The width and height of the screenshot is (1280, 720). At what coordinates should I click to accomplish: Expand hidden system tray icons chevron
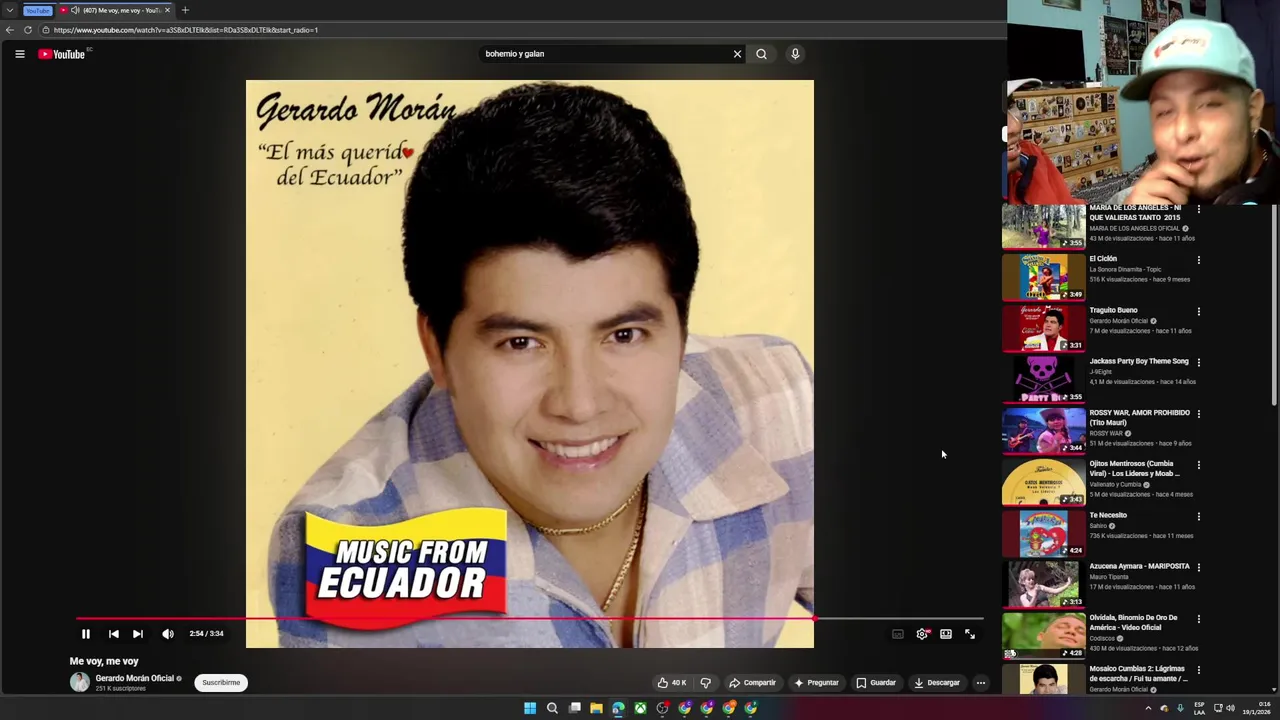pyautogui.click(x=1148, y=708)
